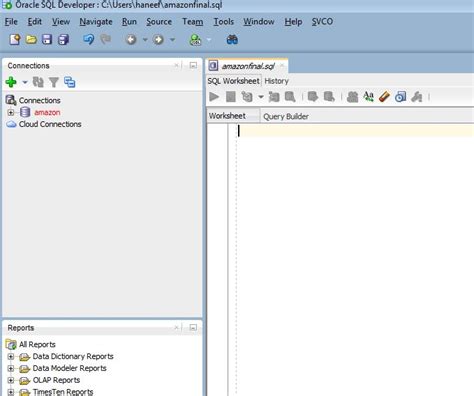Click the Run Script icon in worksheet toolbar
Viewport: 474px width, 396px height.
(231, 97)
